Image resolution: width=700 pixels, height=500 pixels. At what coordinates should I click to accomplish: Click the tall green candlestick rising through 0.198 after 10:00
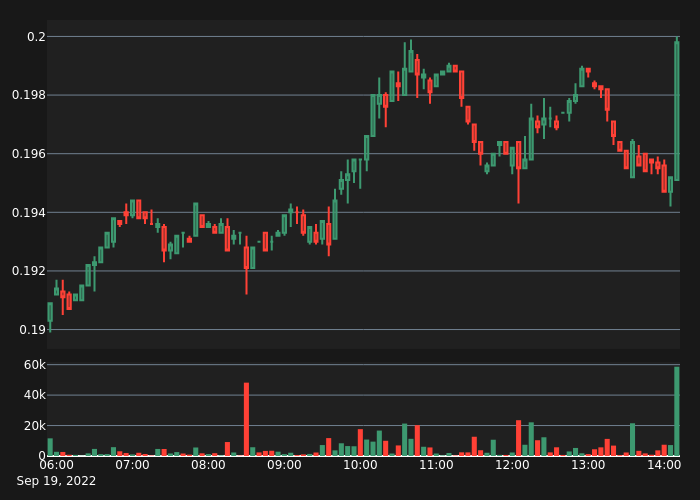coord(373,115)
